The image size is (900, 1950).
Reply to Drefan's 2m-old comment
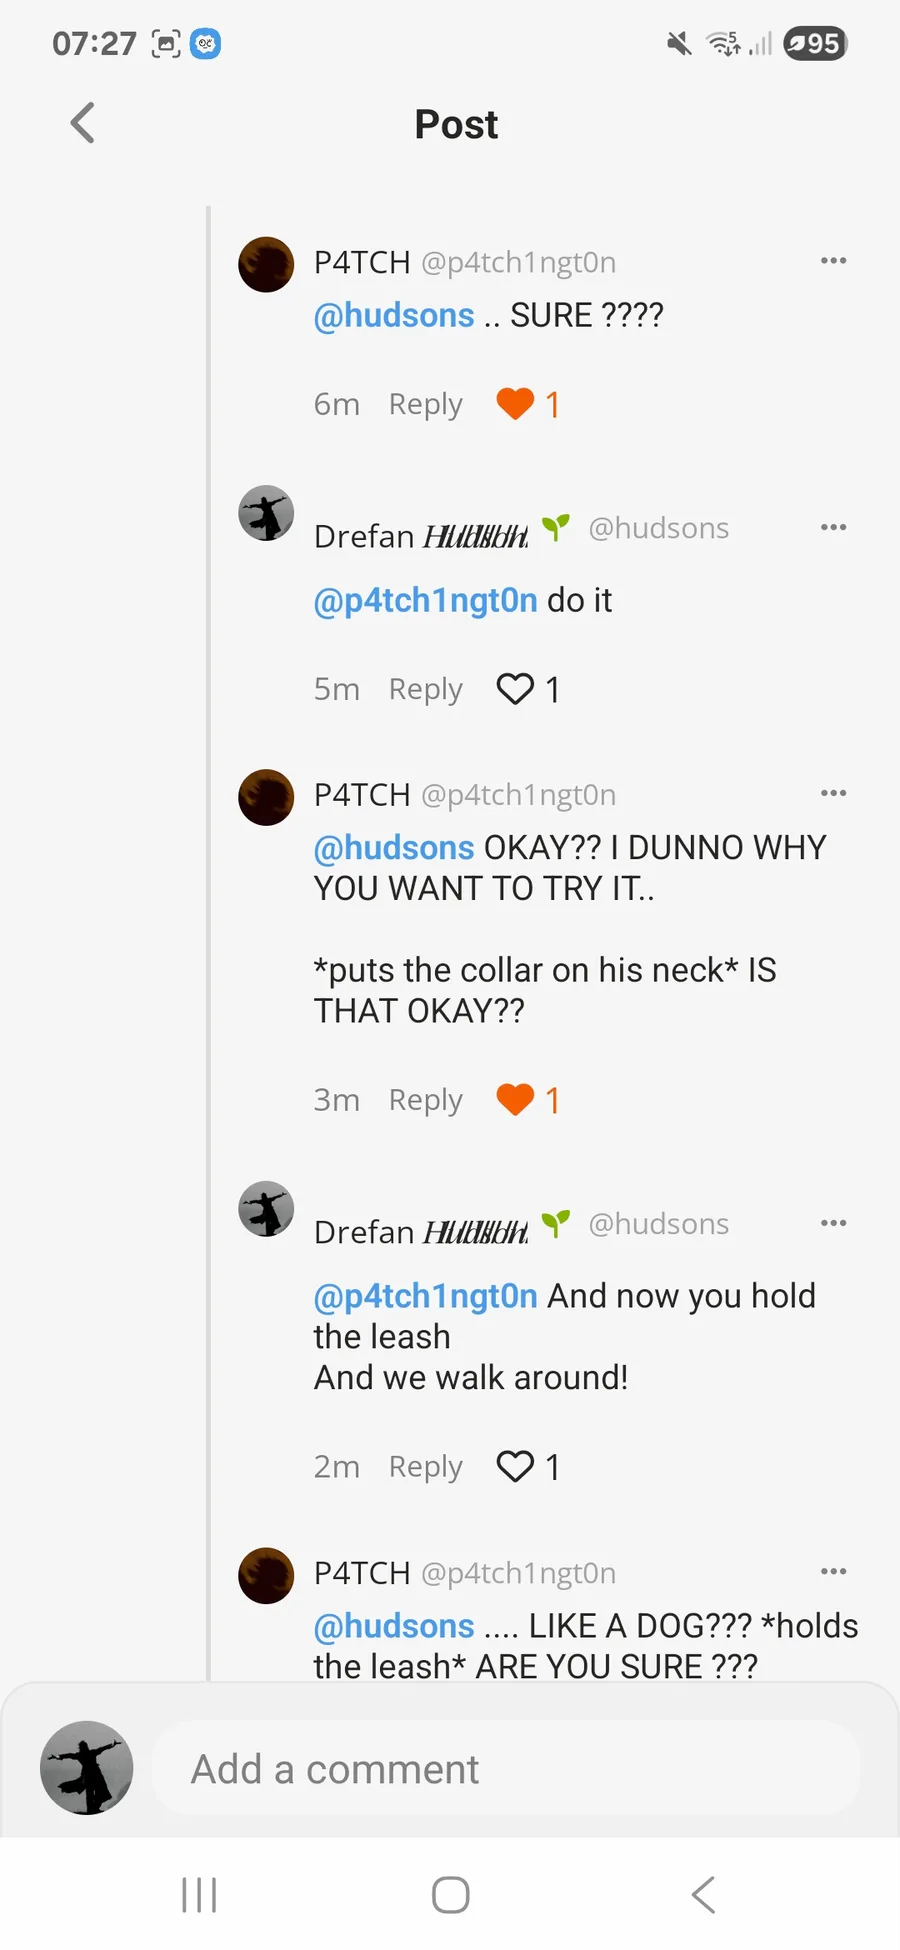(x=426, y=1468)
